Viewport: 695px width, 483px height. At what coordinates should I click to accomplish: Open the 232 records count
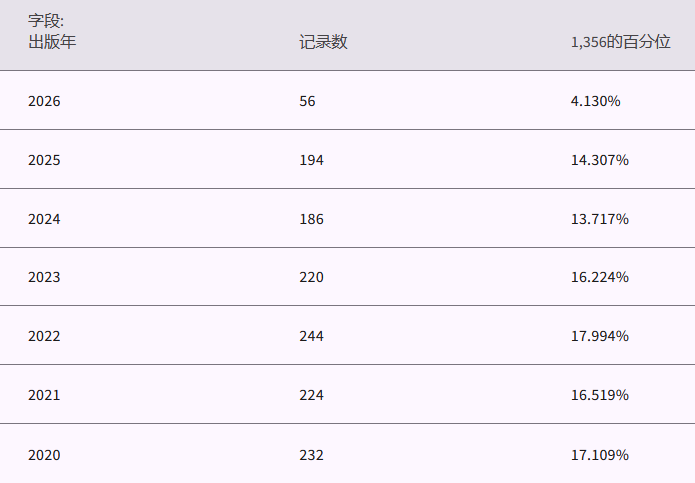pos(311,454)
